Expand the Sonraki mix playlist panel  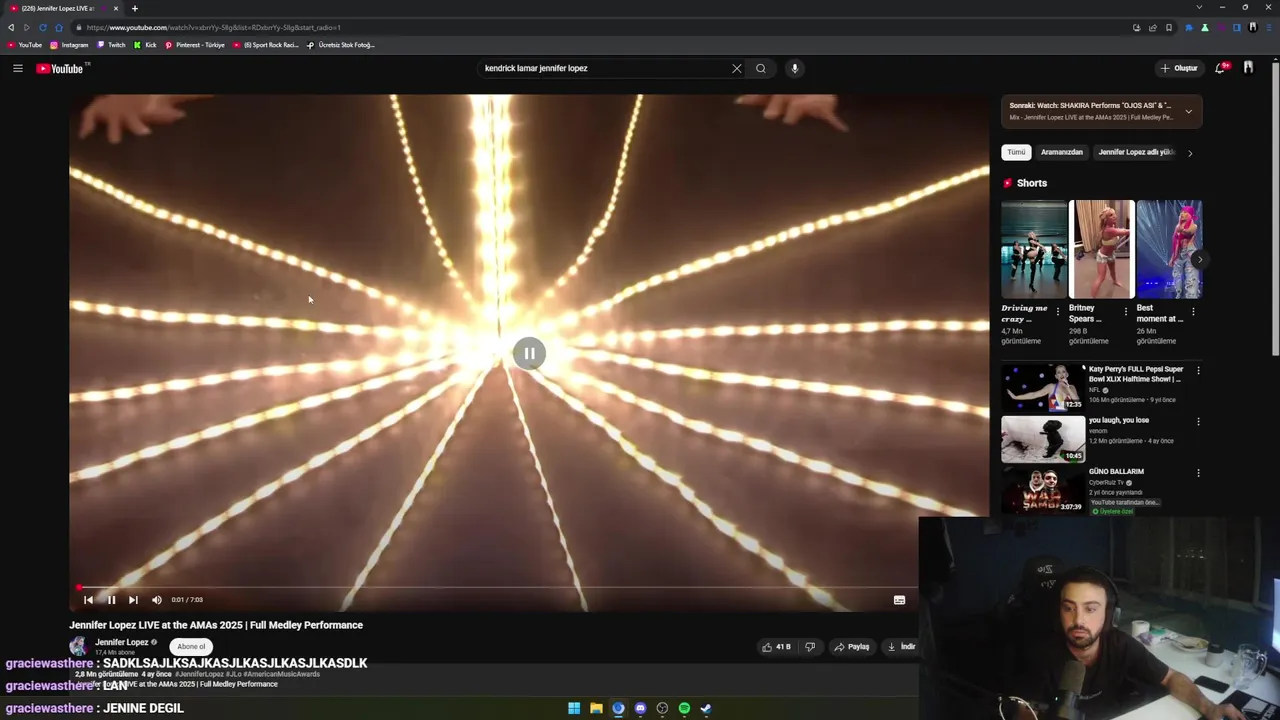[x=1188, y=111]
